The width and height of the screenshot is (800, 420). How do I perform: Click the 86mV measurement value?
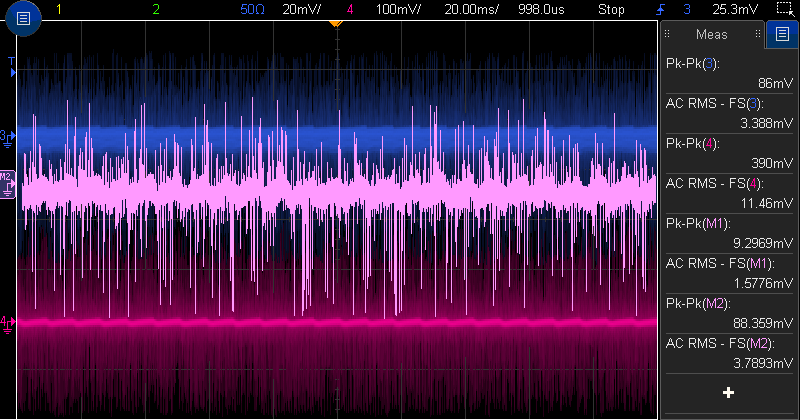tap(776, 83)
